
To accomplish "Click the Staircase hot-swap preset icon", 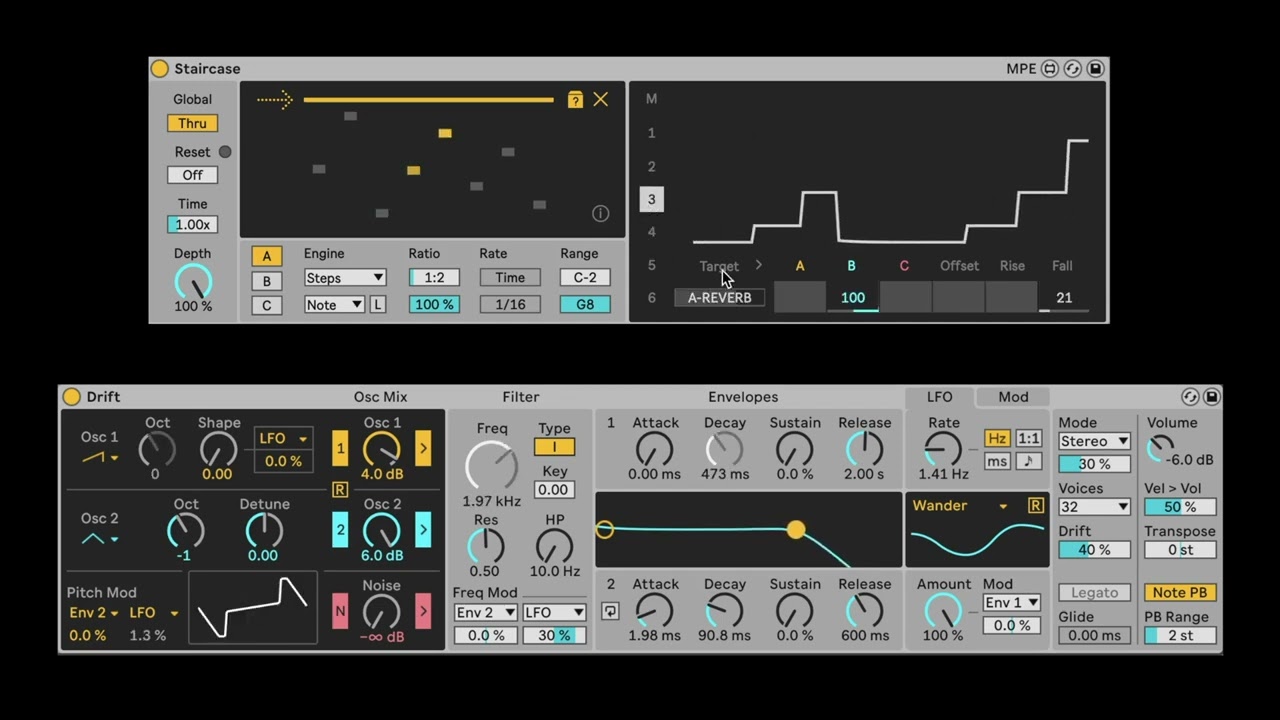I will pyautogui.click(x=1072, y=69).
